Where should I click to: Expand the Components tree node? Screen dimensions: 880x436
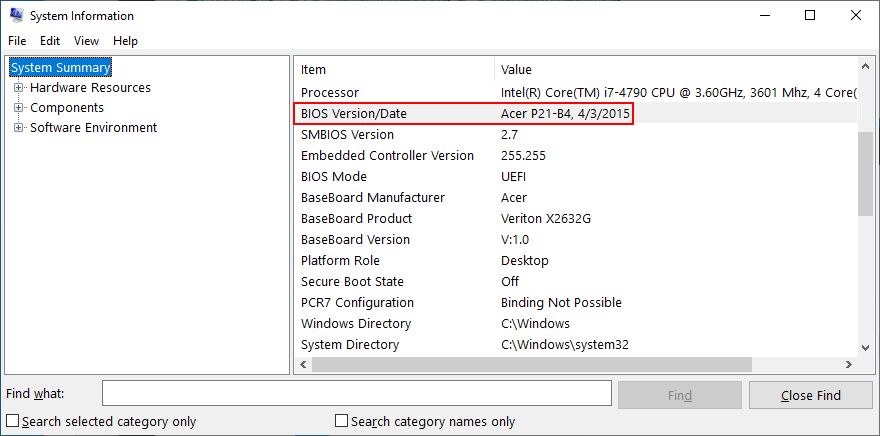coord(18,108)
